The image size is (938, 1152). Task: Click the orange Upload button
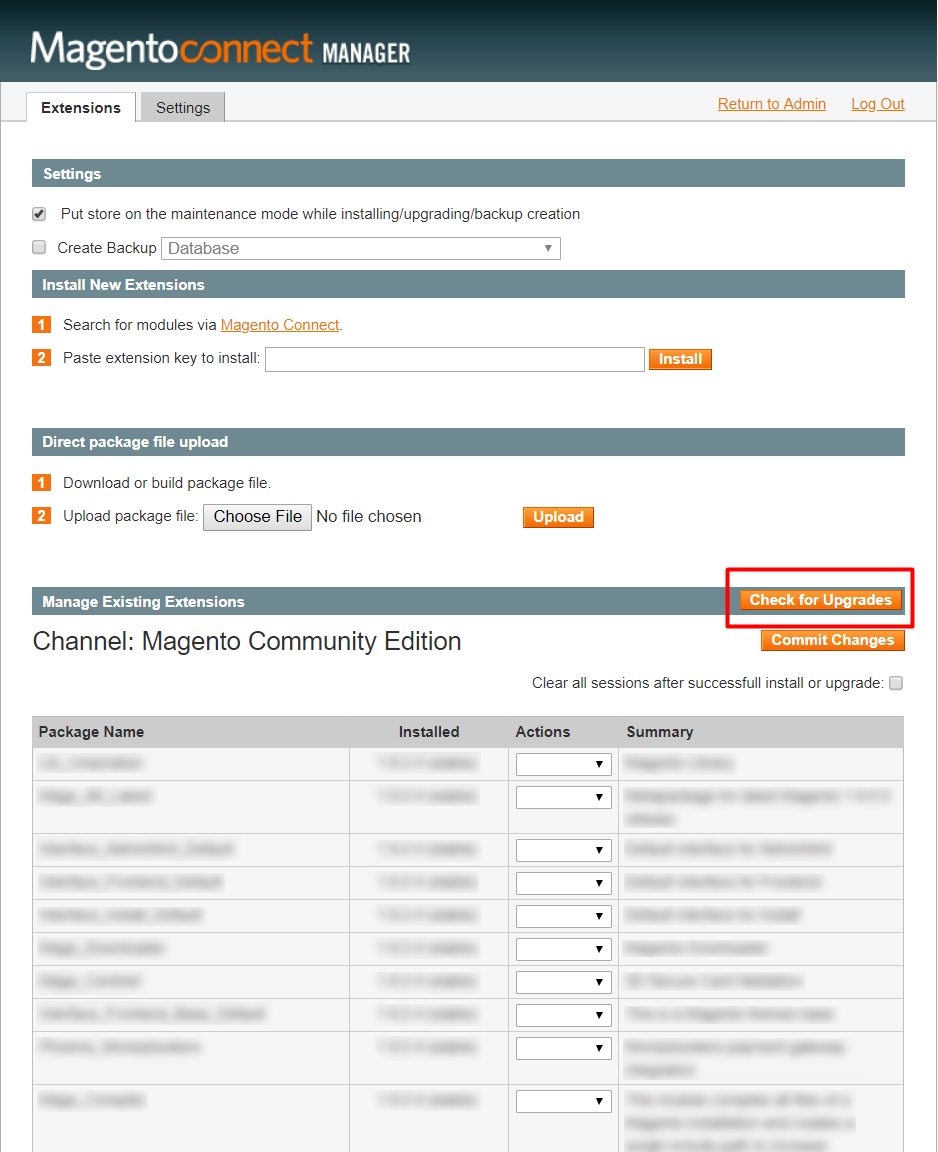point(558,517)
